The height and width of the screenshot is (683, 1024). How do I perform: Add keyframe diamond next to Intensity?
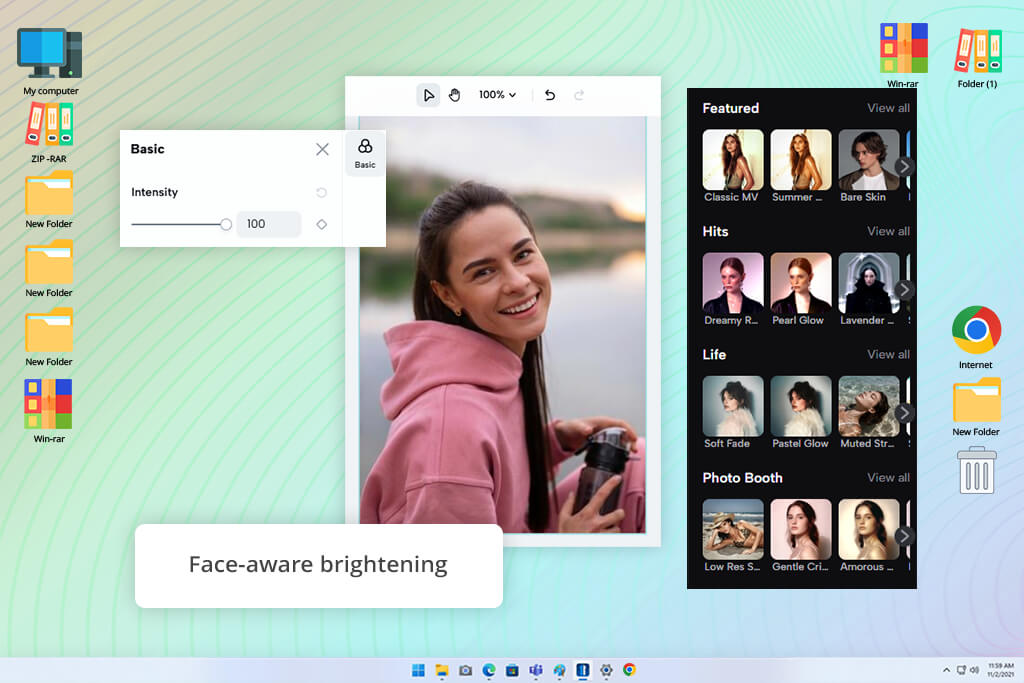tap(321, 225)
